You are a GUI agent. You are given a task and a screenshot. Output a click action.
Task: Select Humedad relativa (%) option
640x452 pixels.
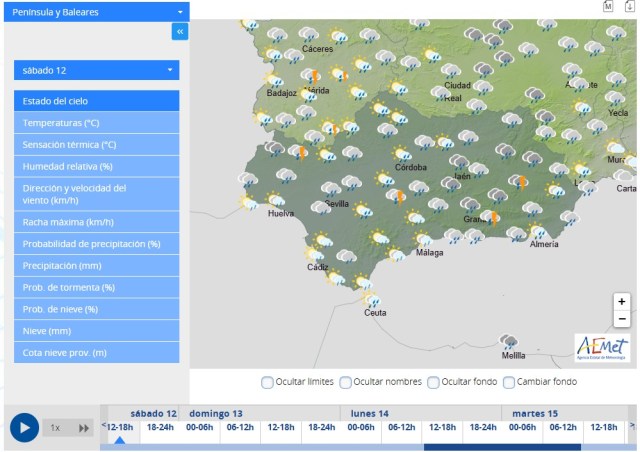coord(97,166)
